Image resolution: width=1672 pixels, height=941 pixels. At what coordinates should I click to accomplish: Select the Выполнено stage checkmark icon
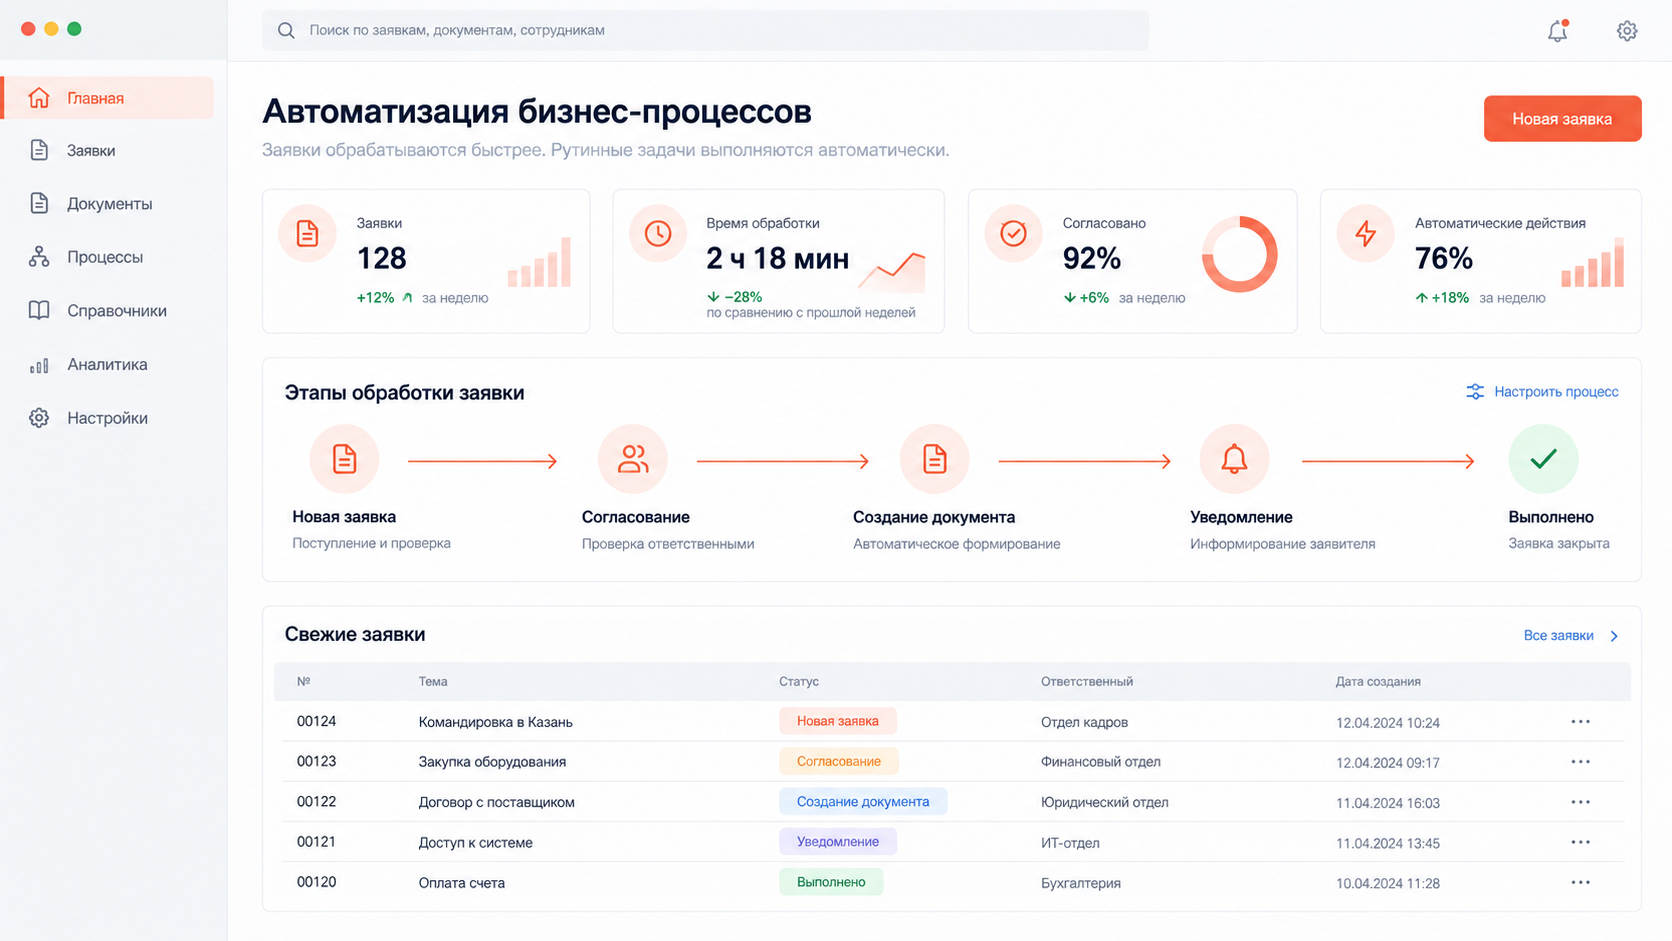(x=1543, y=459)
